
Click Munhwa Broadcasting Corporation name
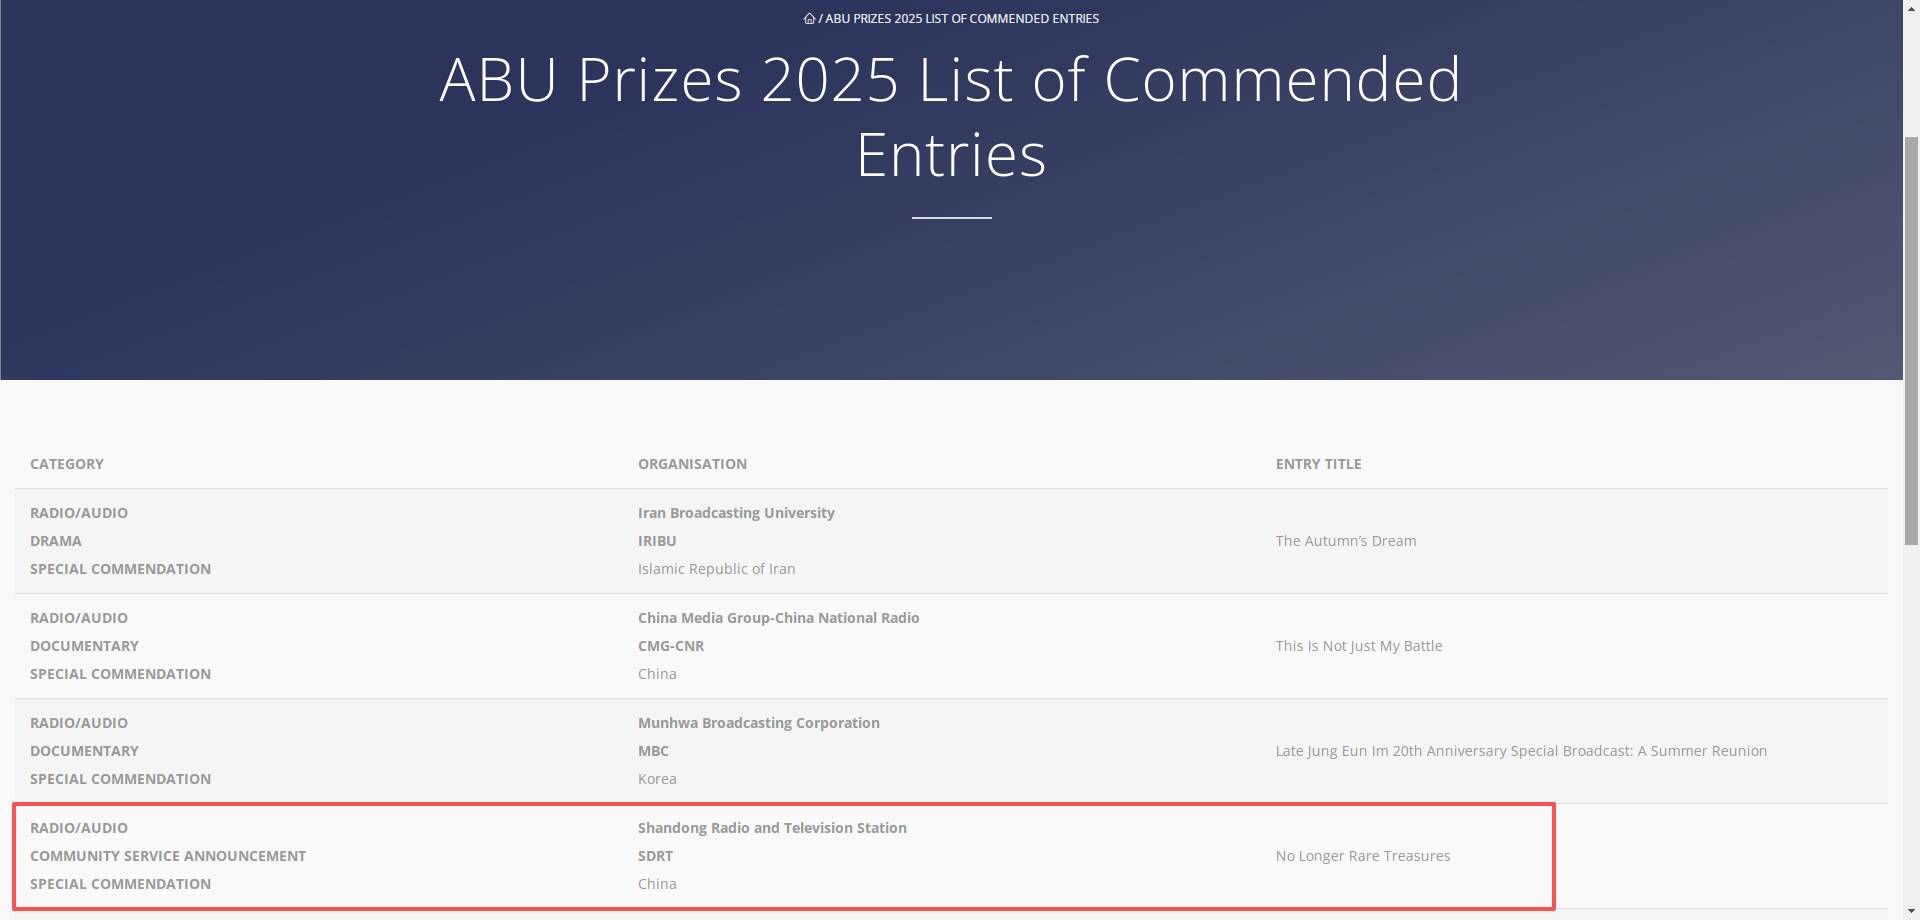758,723
